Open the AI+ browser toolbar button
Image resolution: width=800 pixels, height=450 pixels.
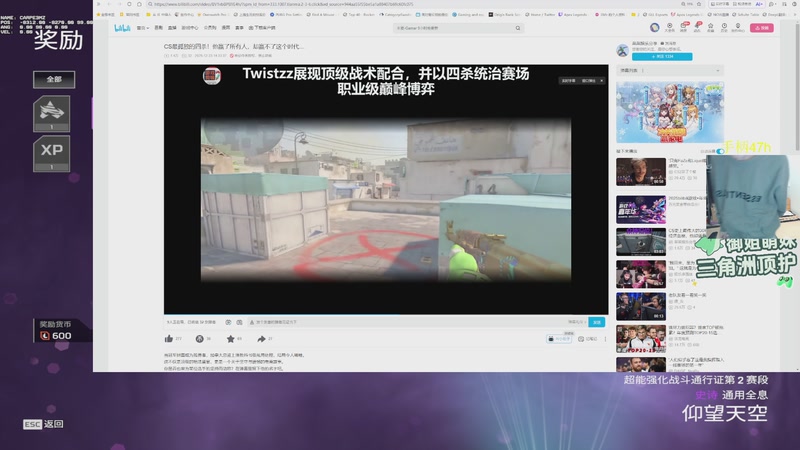(x=759, y=4)
